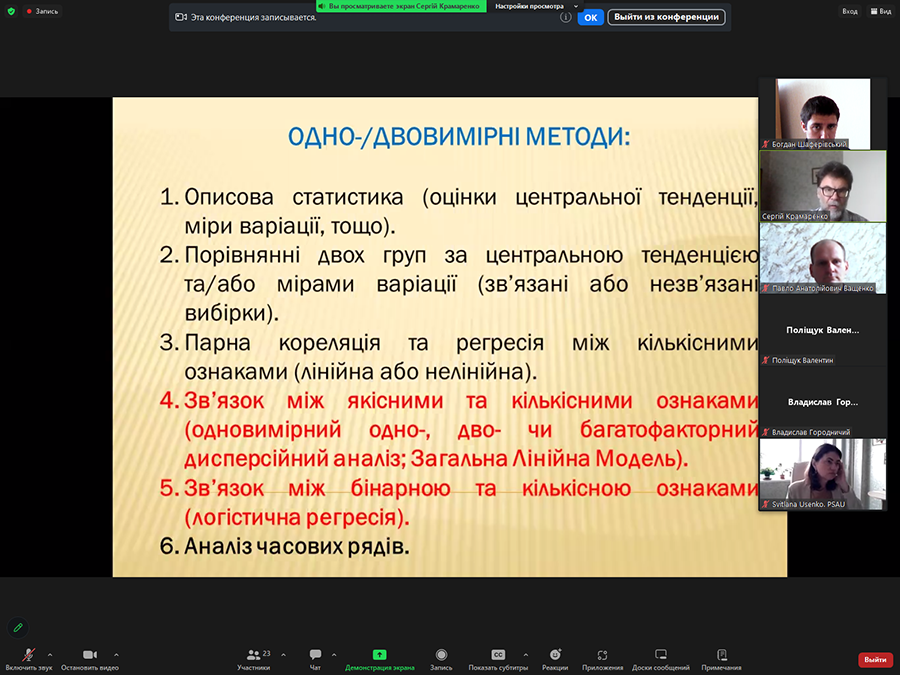Select Svitlana Usenko PSAU video tile

coord(823,474)
